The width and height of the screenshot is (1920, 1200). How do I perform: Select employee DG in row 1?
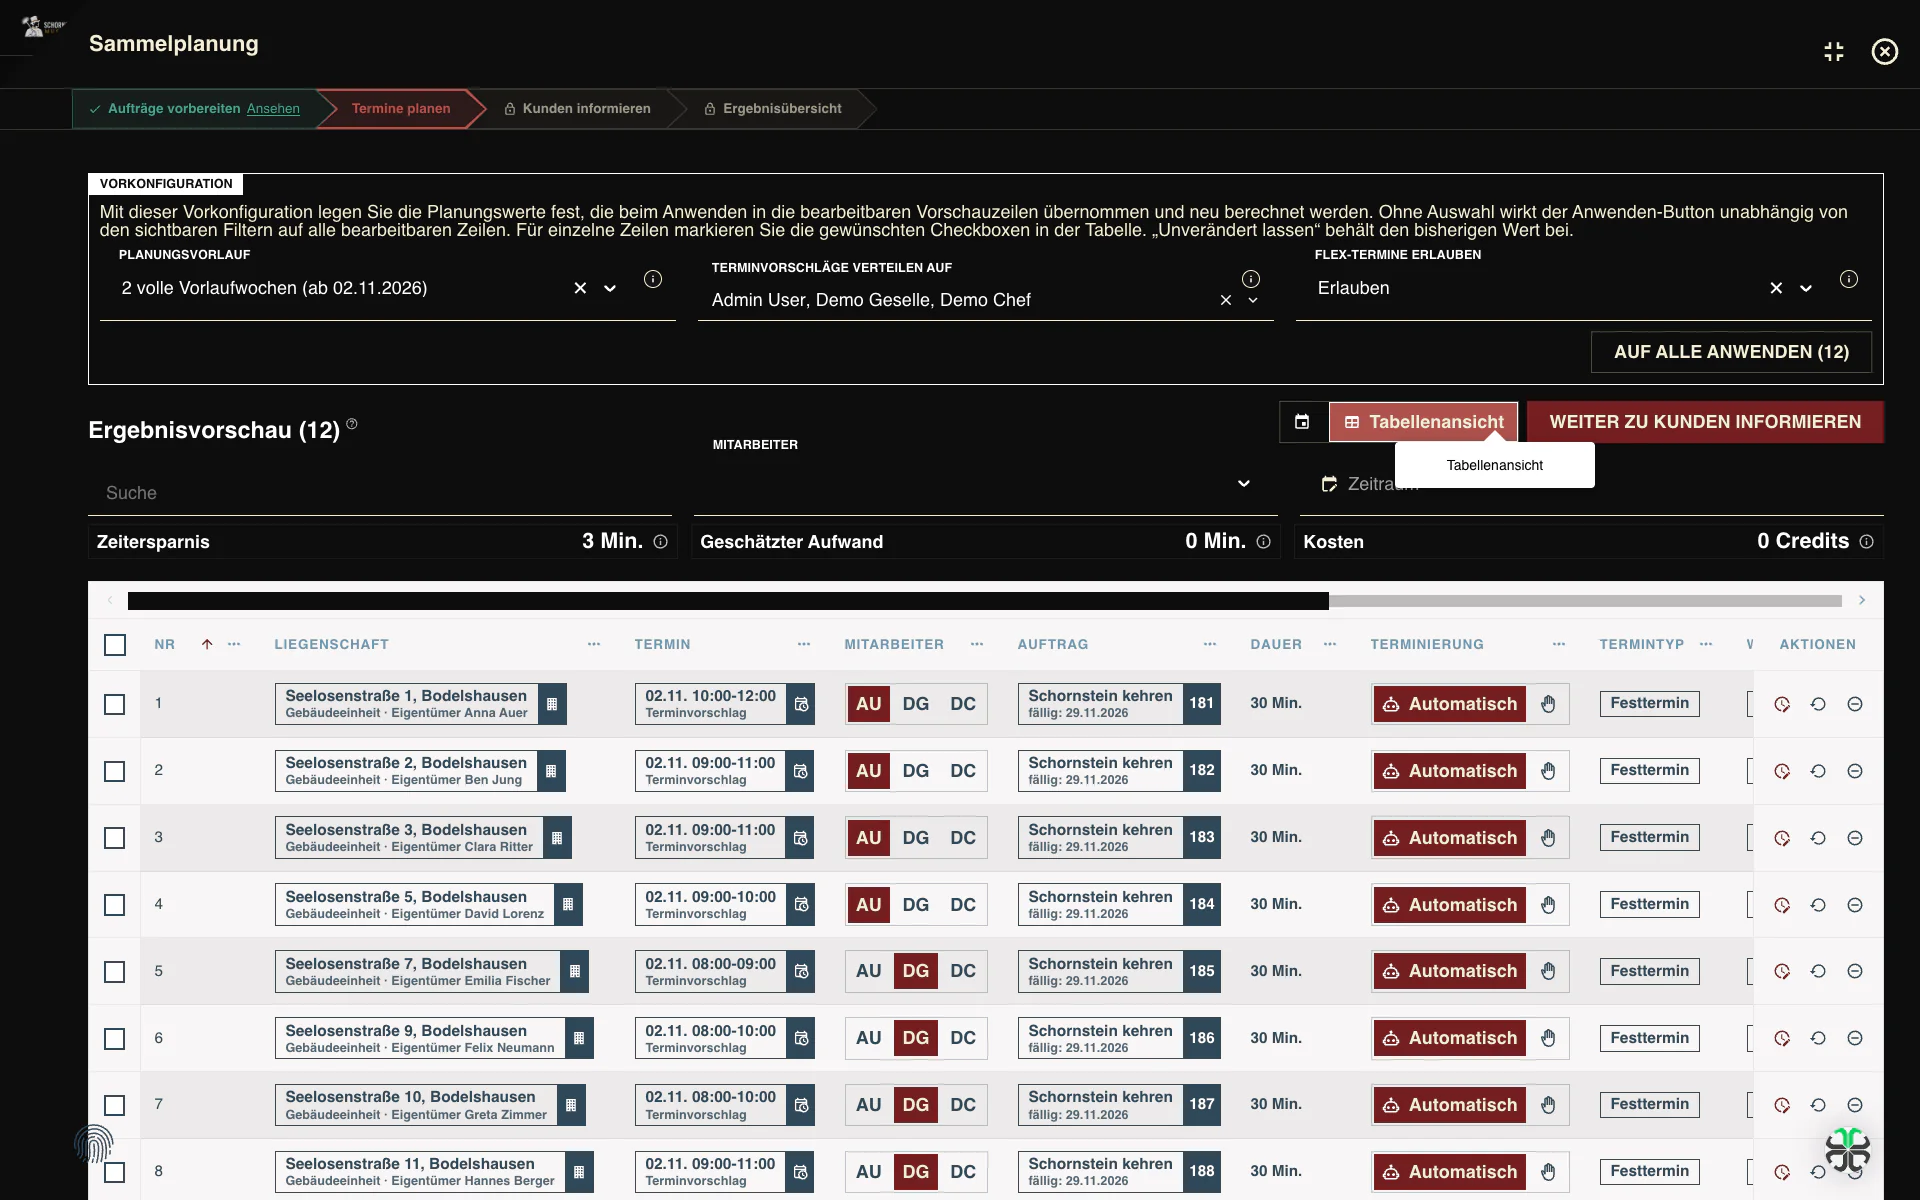pos(916,704)
